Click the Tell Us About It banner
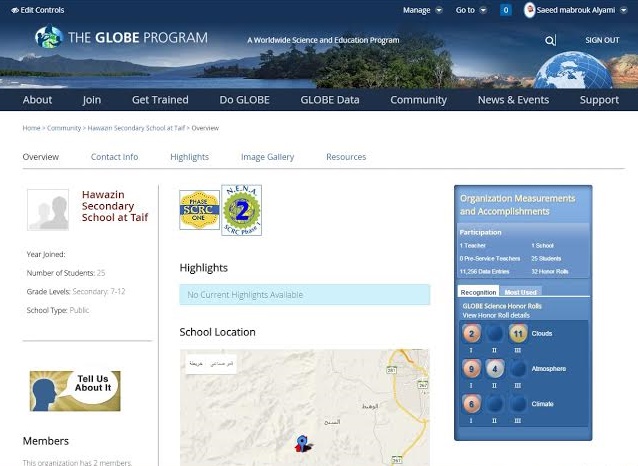 pyautogui.click(x=75, y=390)
